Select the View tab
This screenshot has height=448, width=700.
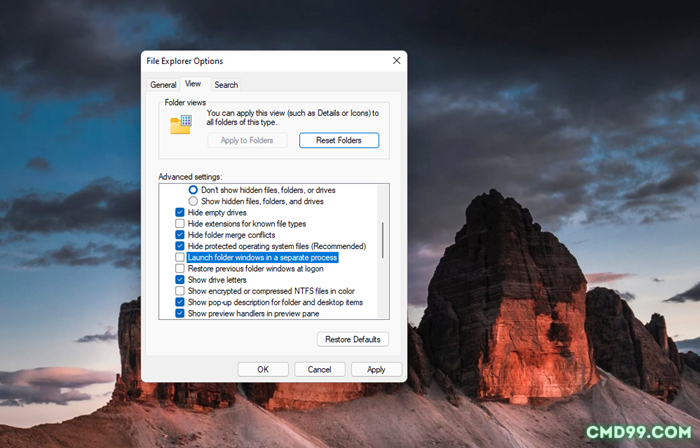click(x=193, y=84)
